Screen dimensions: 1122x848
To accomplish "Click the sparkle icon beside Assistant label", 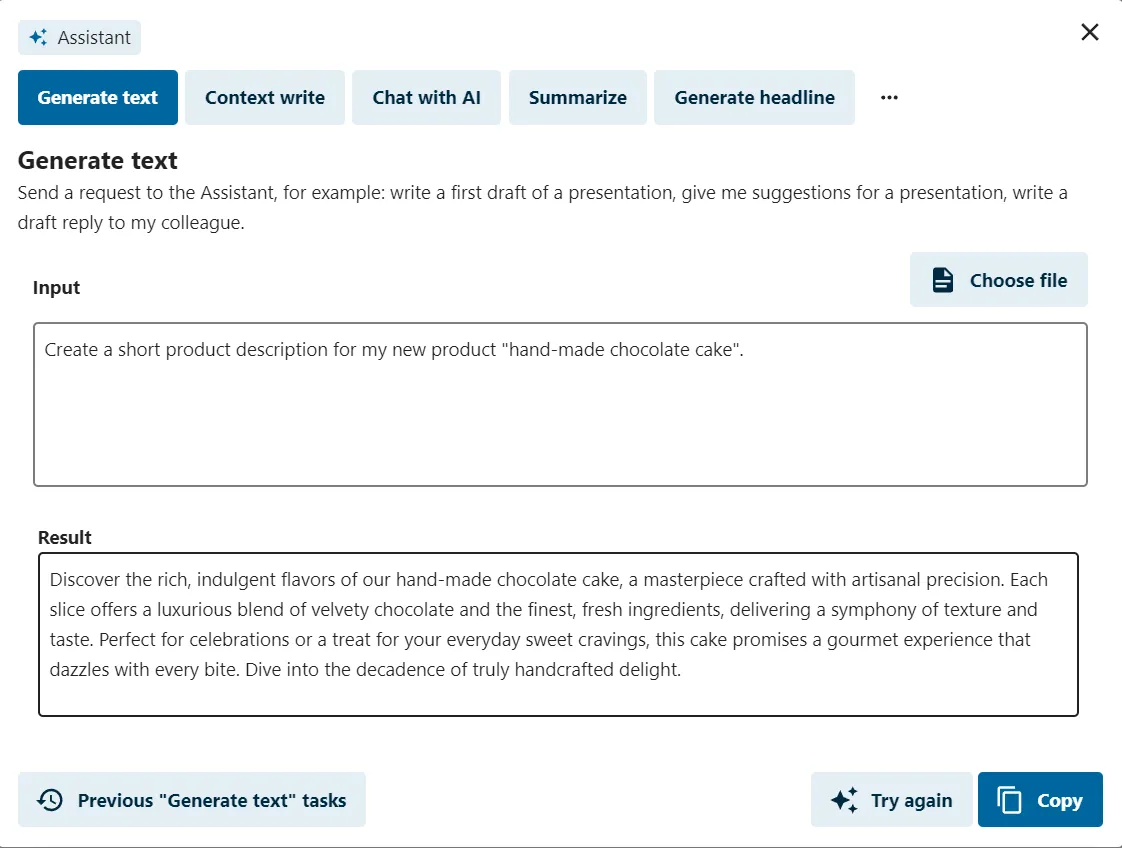I will tap(39, 37).
